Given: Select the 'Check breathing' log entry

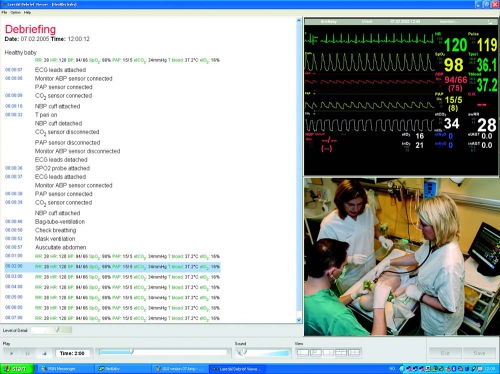Looking at the screenshot, I should tap(55, 230).
